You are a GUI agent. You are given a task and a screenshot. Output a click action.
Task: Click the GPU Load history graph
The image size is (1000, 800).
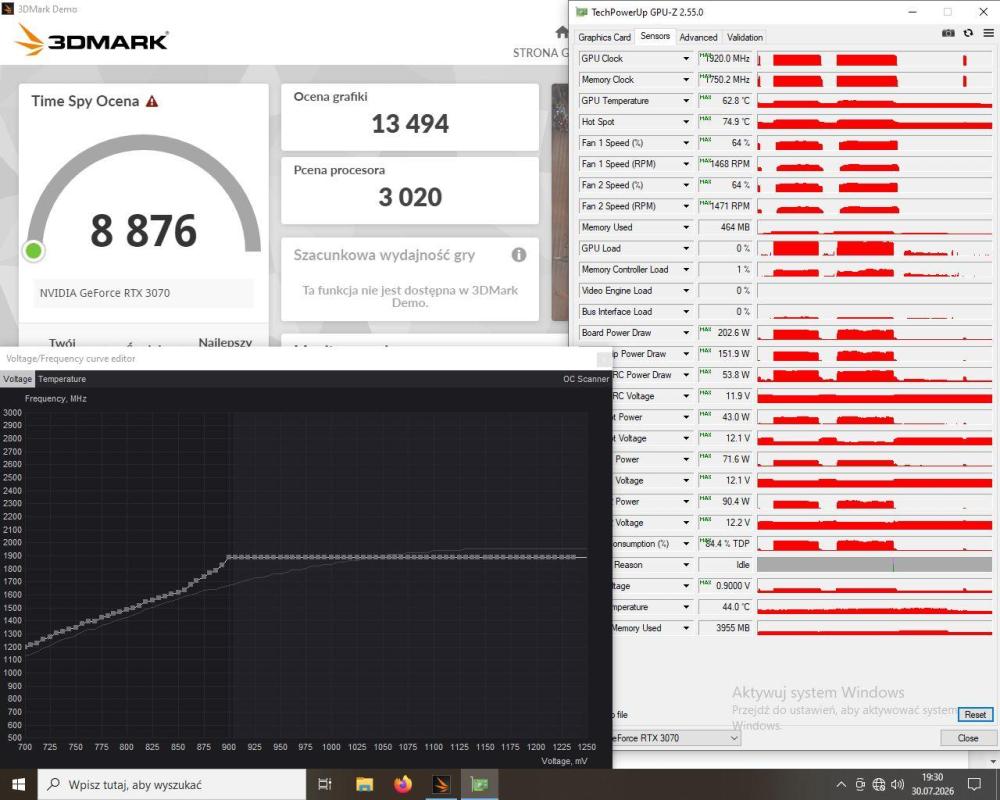click(874, 248)
